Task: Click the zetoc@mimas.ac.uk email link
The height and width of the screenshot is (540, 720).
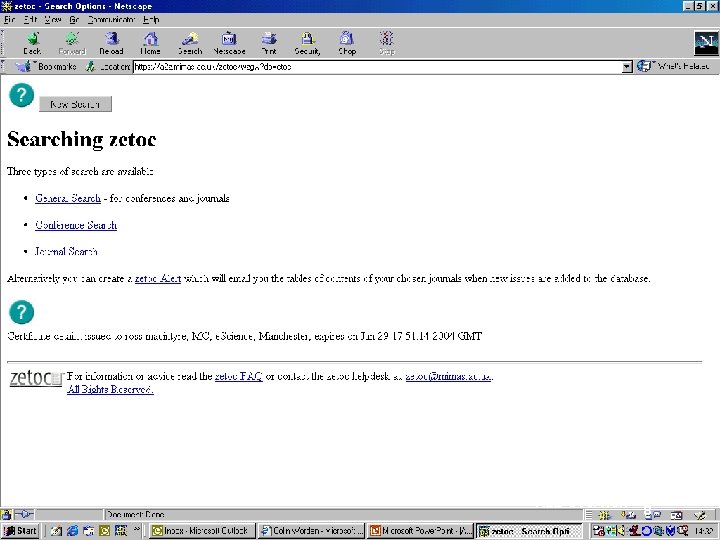Action: point(448,377)
